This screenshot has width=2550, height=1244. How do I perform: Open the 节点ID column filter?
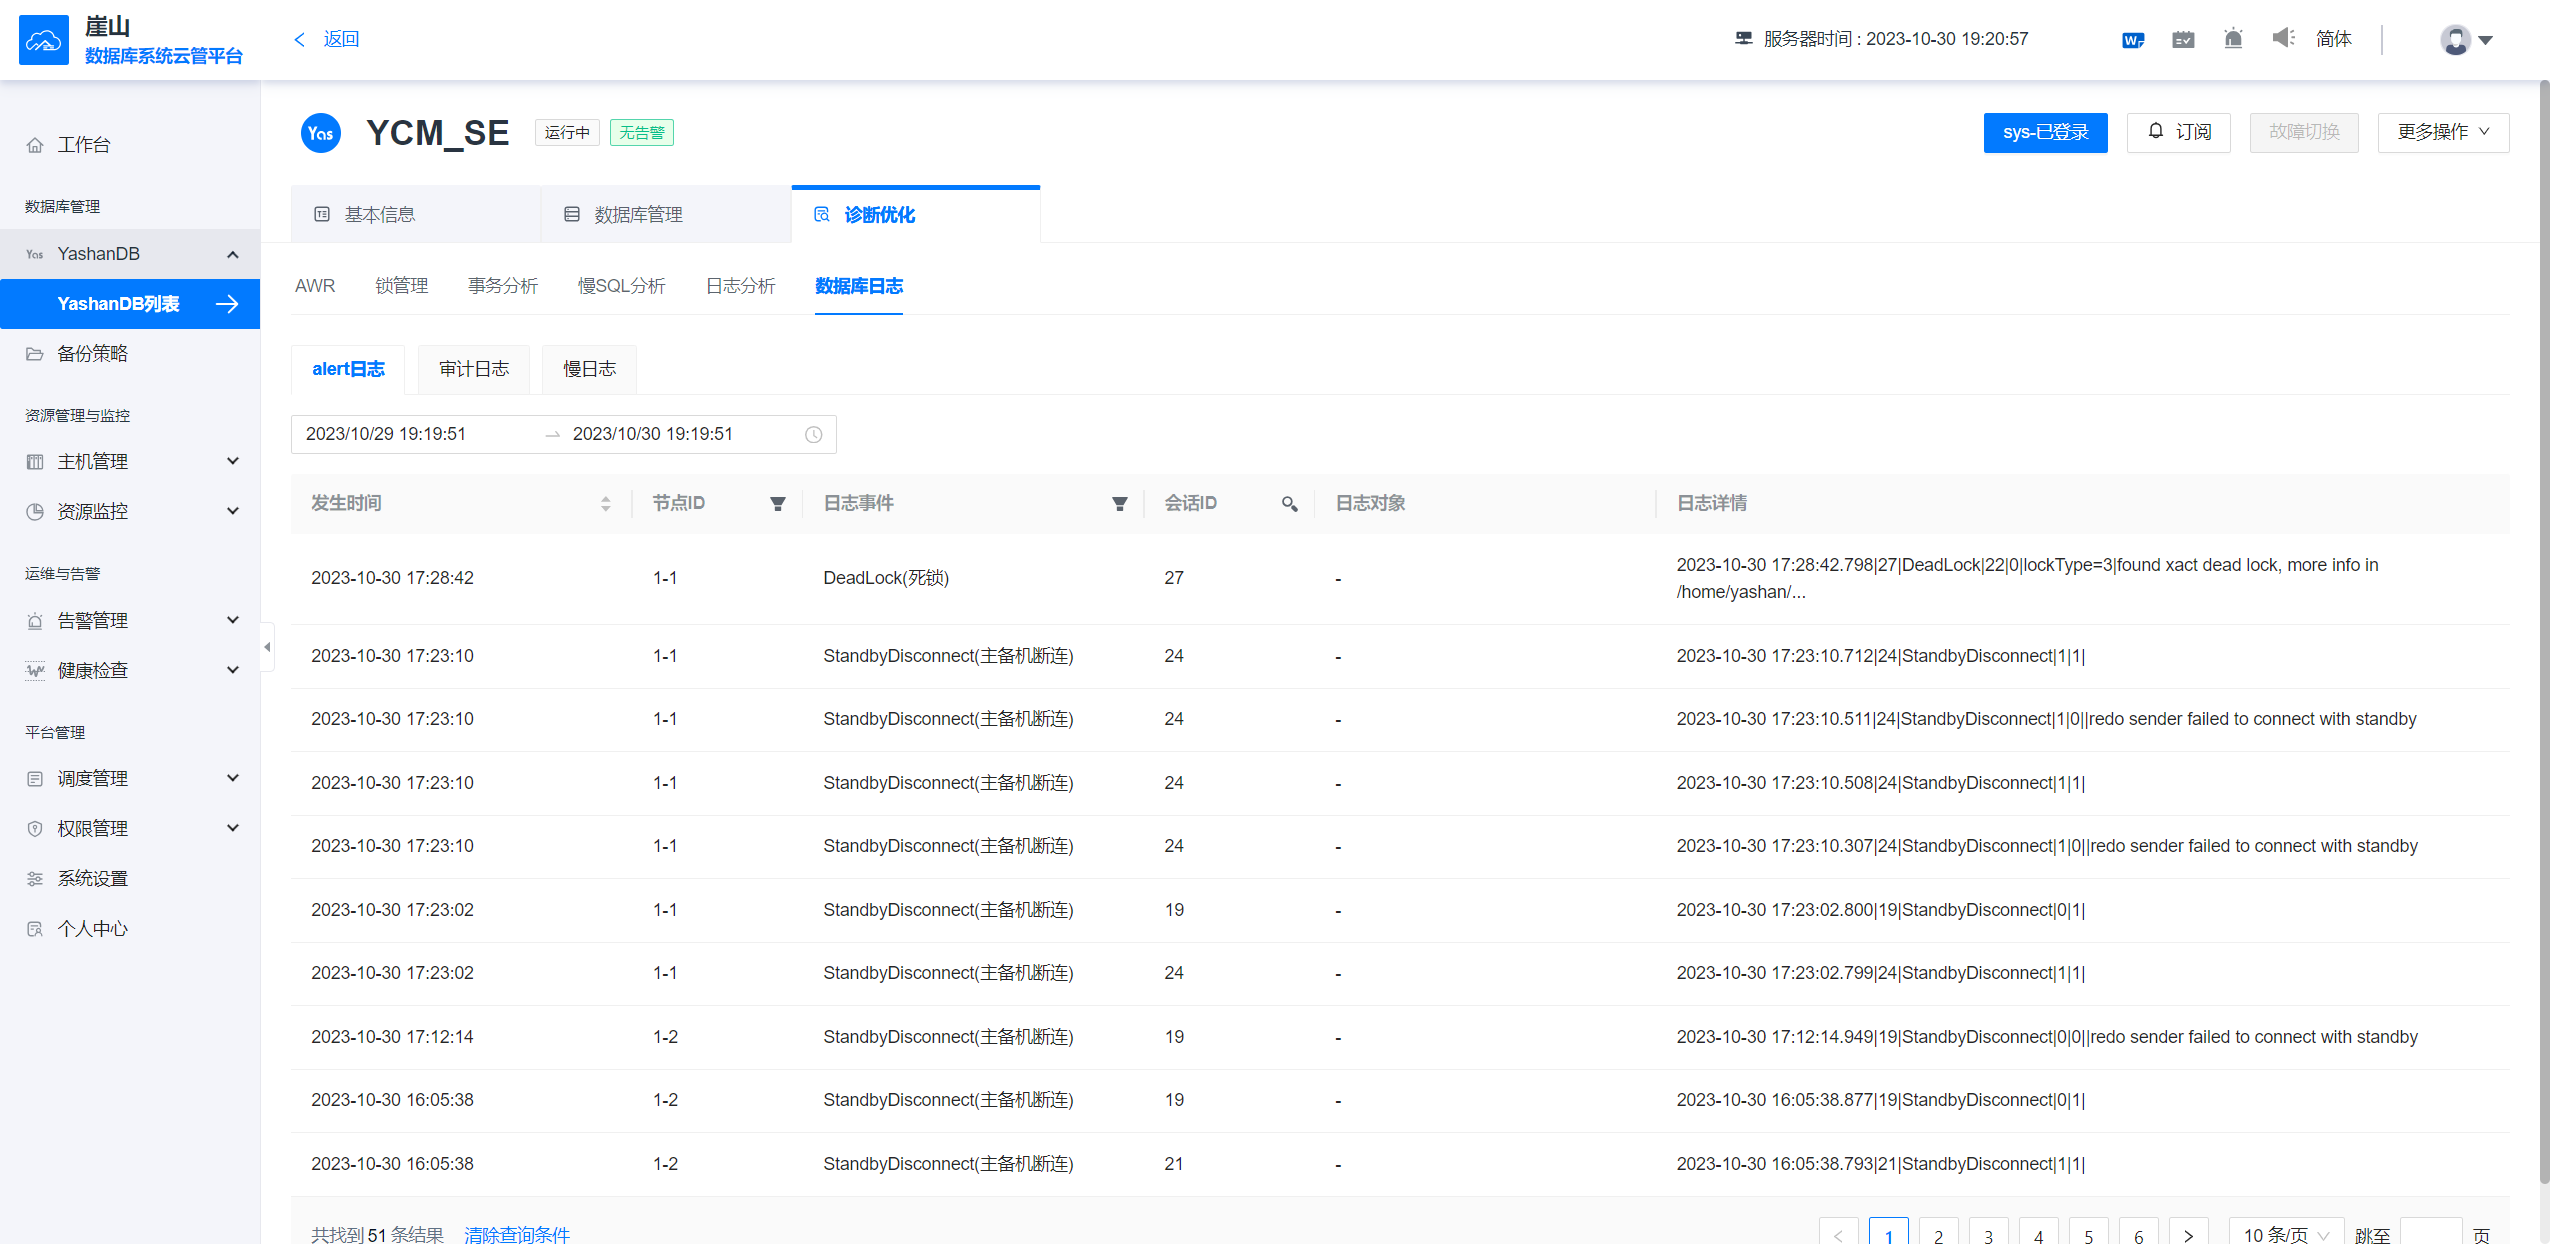777,504
